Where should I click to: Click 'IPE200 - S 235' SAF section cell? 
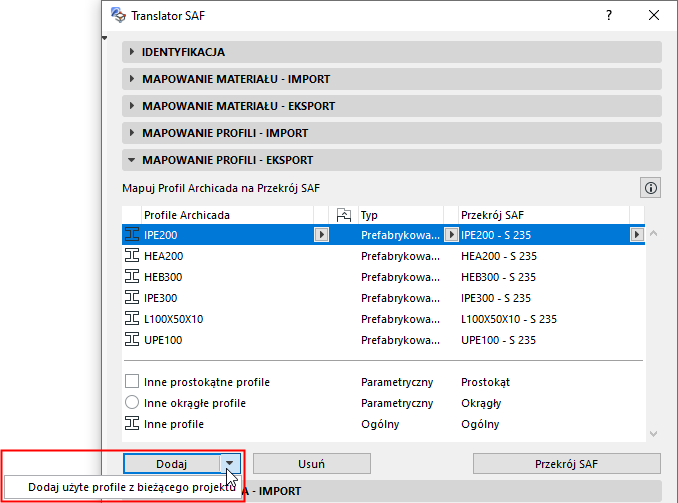pyautogui.click(x=496, y=235)
